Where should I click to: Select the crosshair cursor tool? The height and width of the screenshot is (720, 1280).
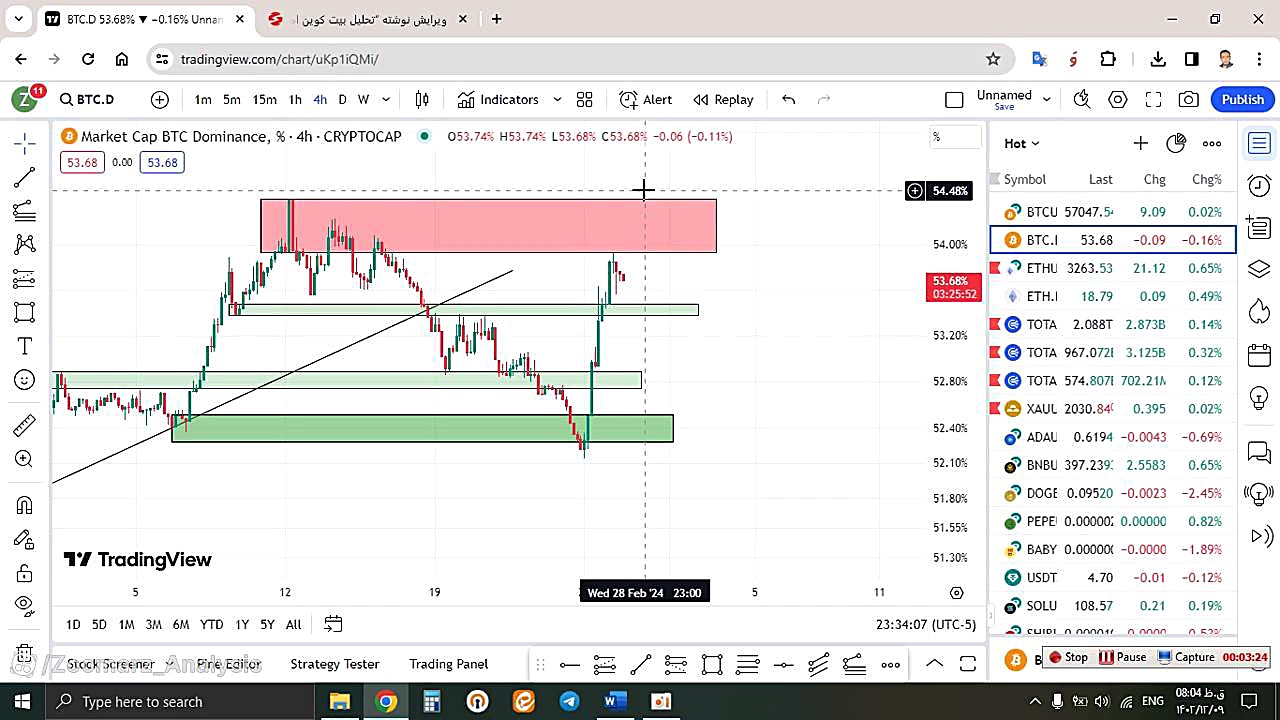click(x=25, y=143)
